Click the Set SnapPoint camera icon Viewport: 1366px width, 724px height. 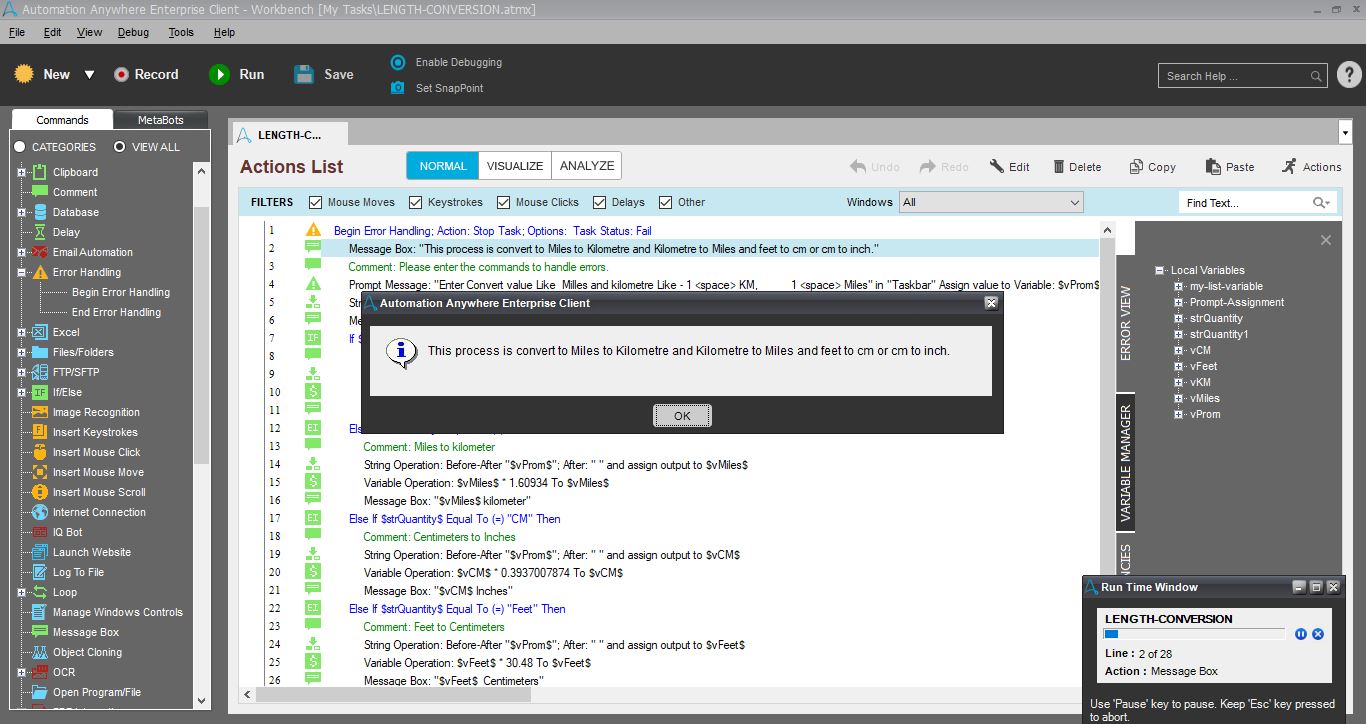coord(398,88)
